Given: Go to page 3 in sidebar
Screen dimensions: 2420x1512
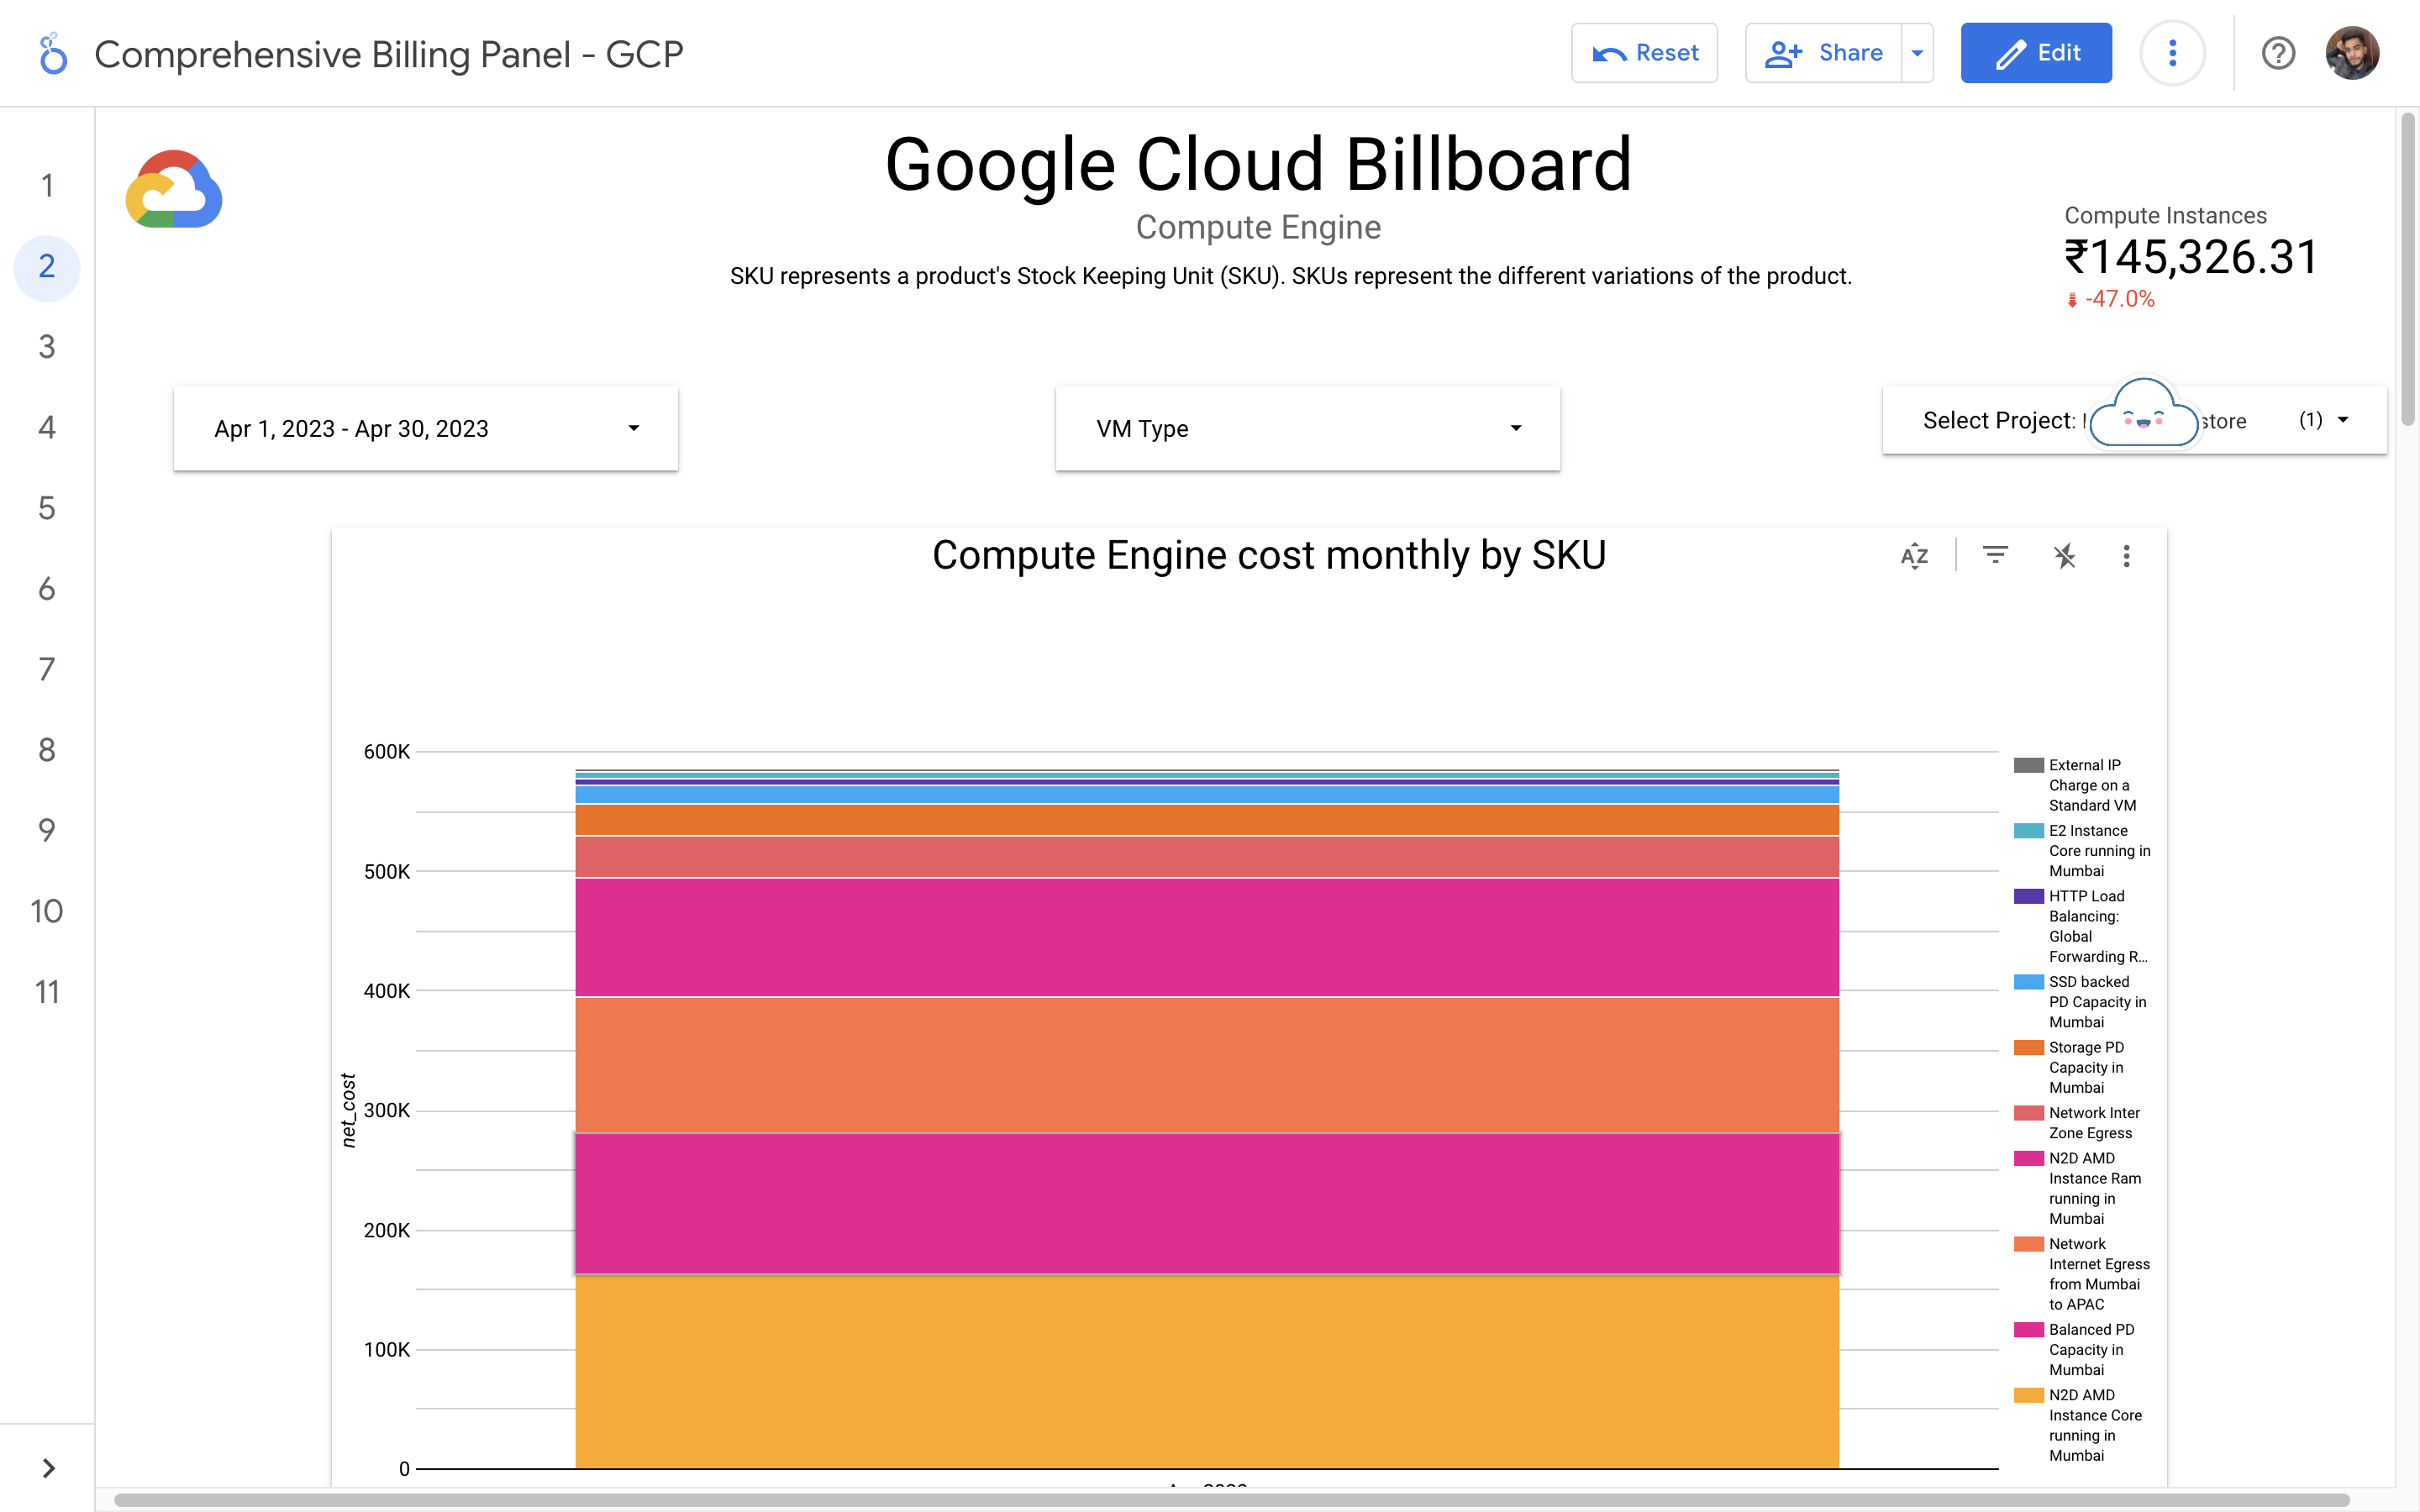Looking at the screenshot, I should 47,347.
